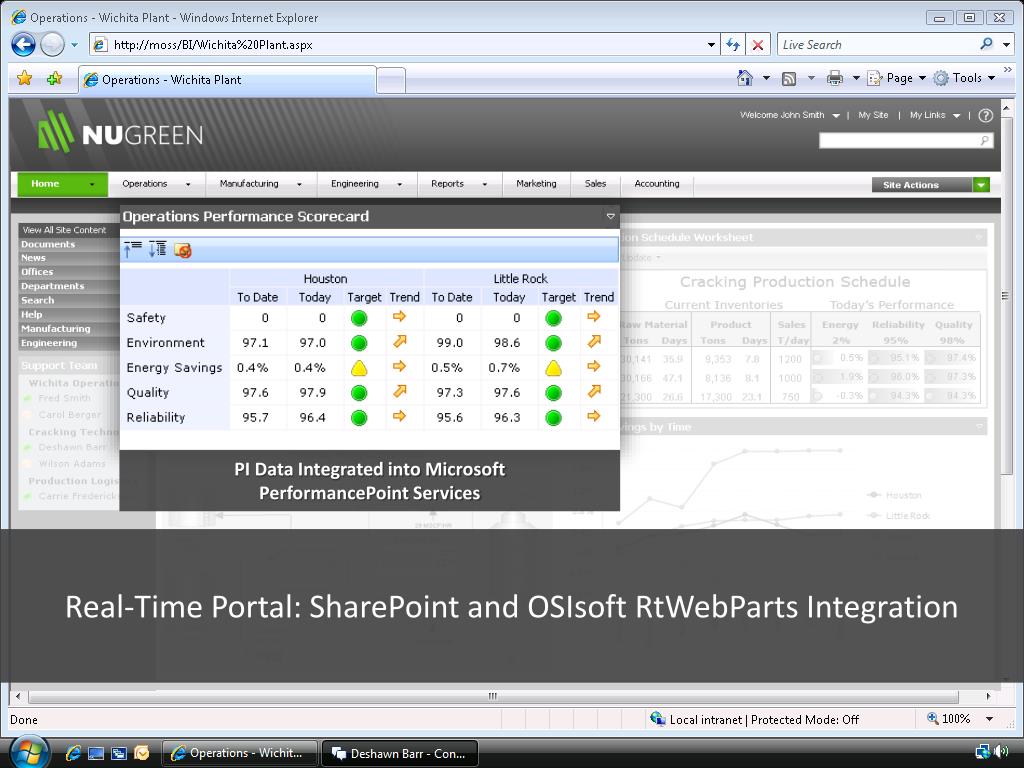
Task: Click Internet Explorer quick launch icon
Action: pos(73,753)
